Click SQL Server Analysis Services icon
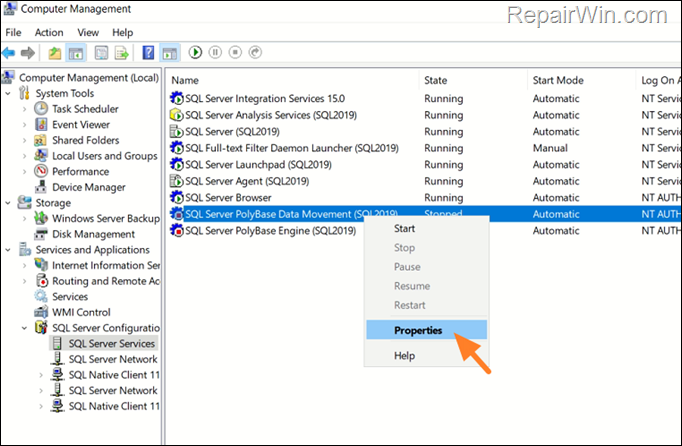 pyautogui.click(x=176, y=115)
